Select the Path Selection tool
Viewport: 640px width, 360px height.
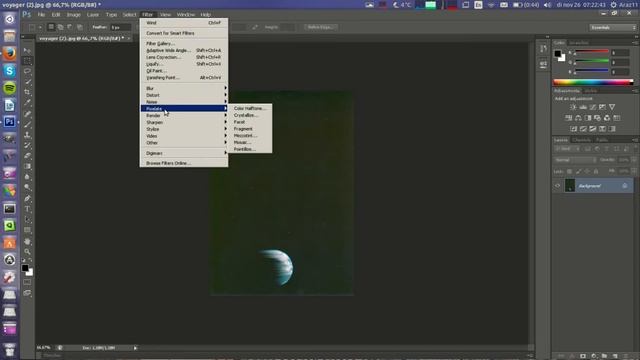tap(27, 220)
